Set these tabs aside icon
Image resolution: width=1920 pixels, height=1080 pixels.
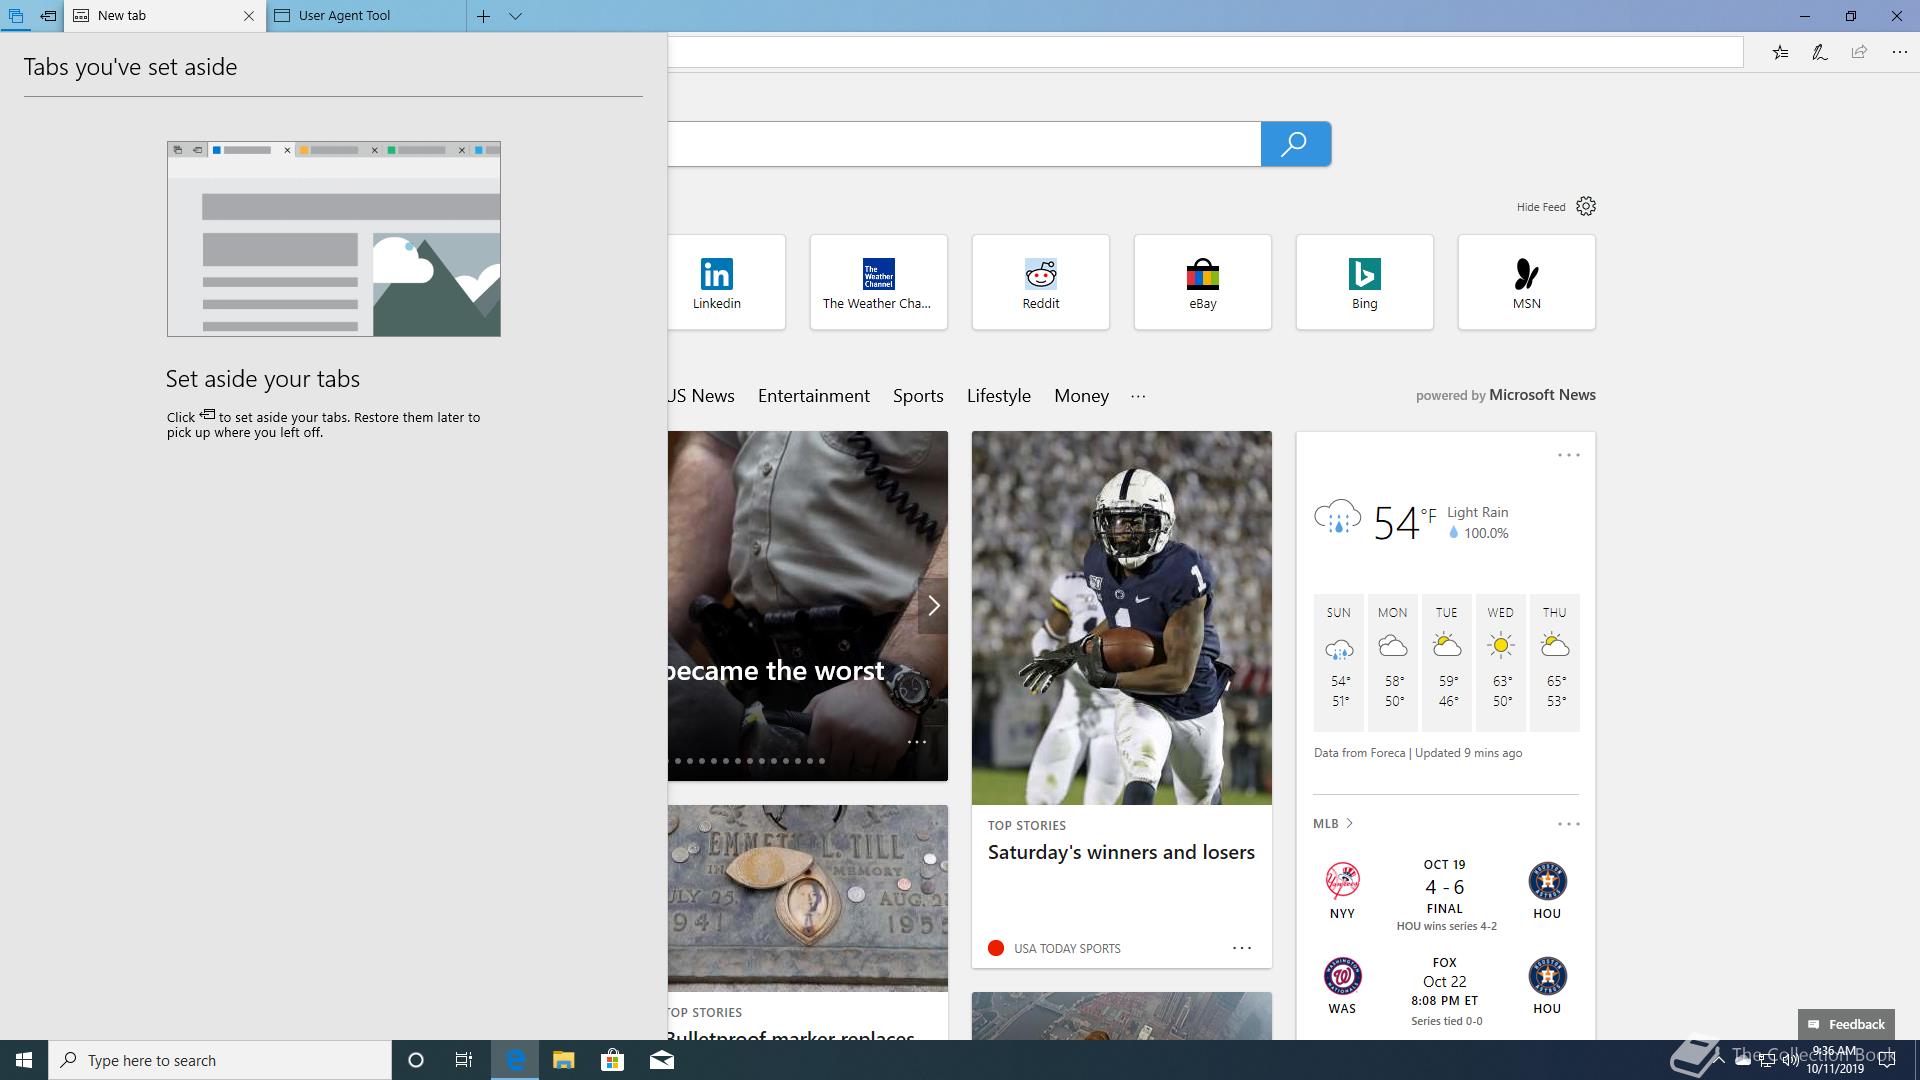coord(48,16)
